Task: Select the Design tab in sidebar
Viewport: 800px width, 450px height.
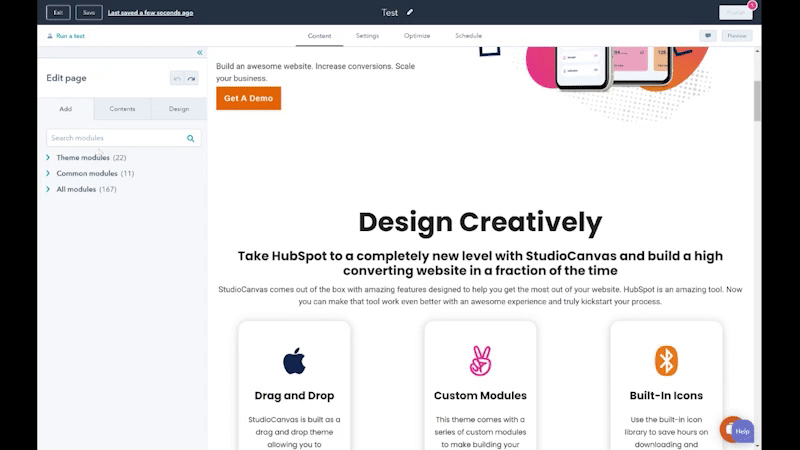Action: [x=179, y=109]
